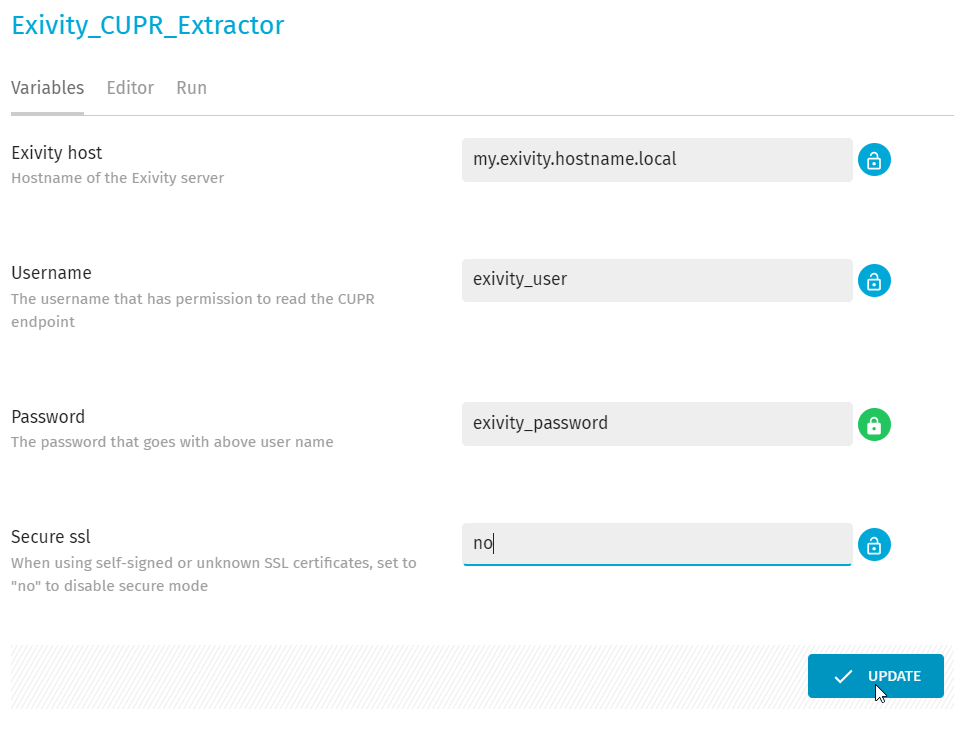The height and width of the screenshot is (734, 959).
Task: Click the Secure ssl input field
Action: [657, 544]
